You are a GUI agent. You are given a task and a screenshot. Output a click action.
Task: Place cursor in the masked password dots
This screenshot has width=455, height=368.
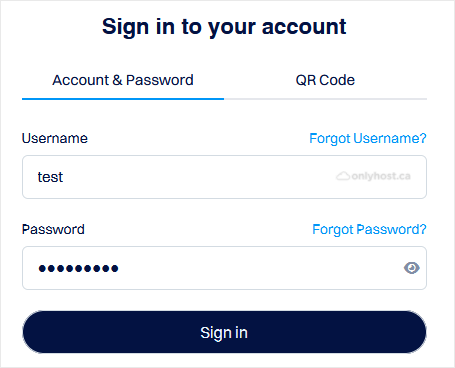coord(78,268)
